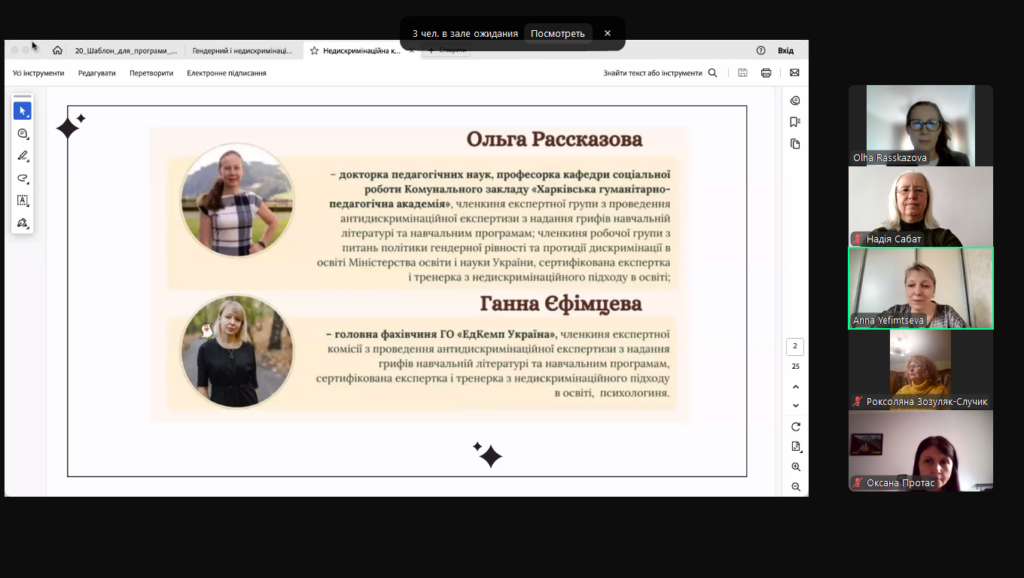
Task: Select Оксана Протас video thumbnail
Action: [x=920, y=451]
